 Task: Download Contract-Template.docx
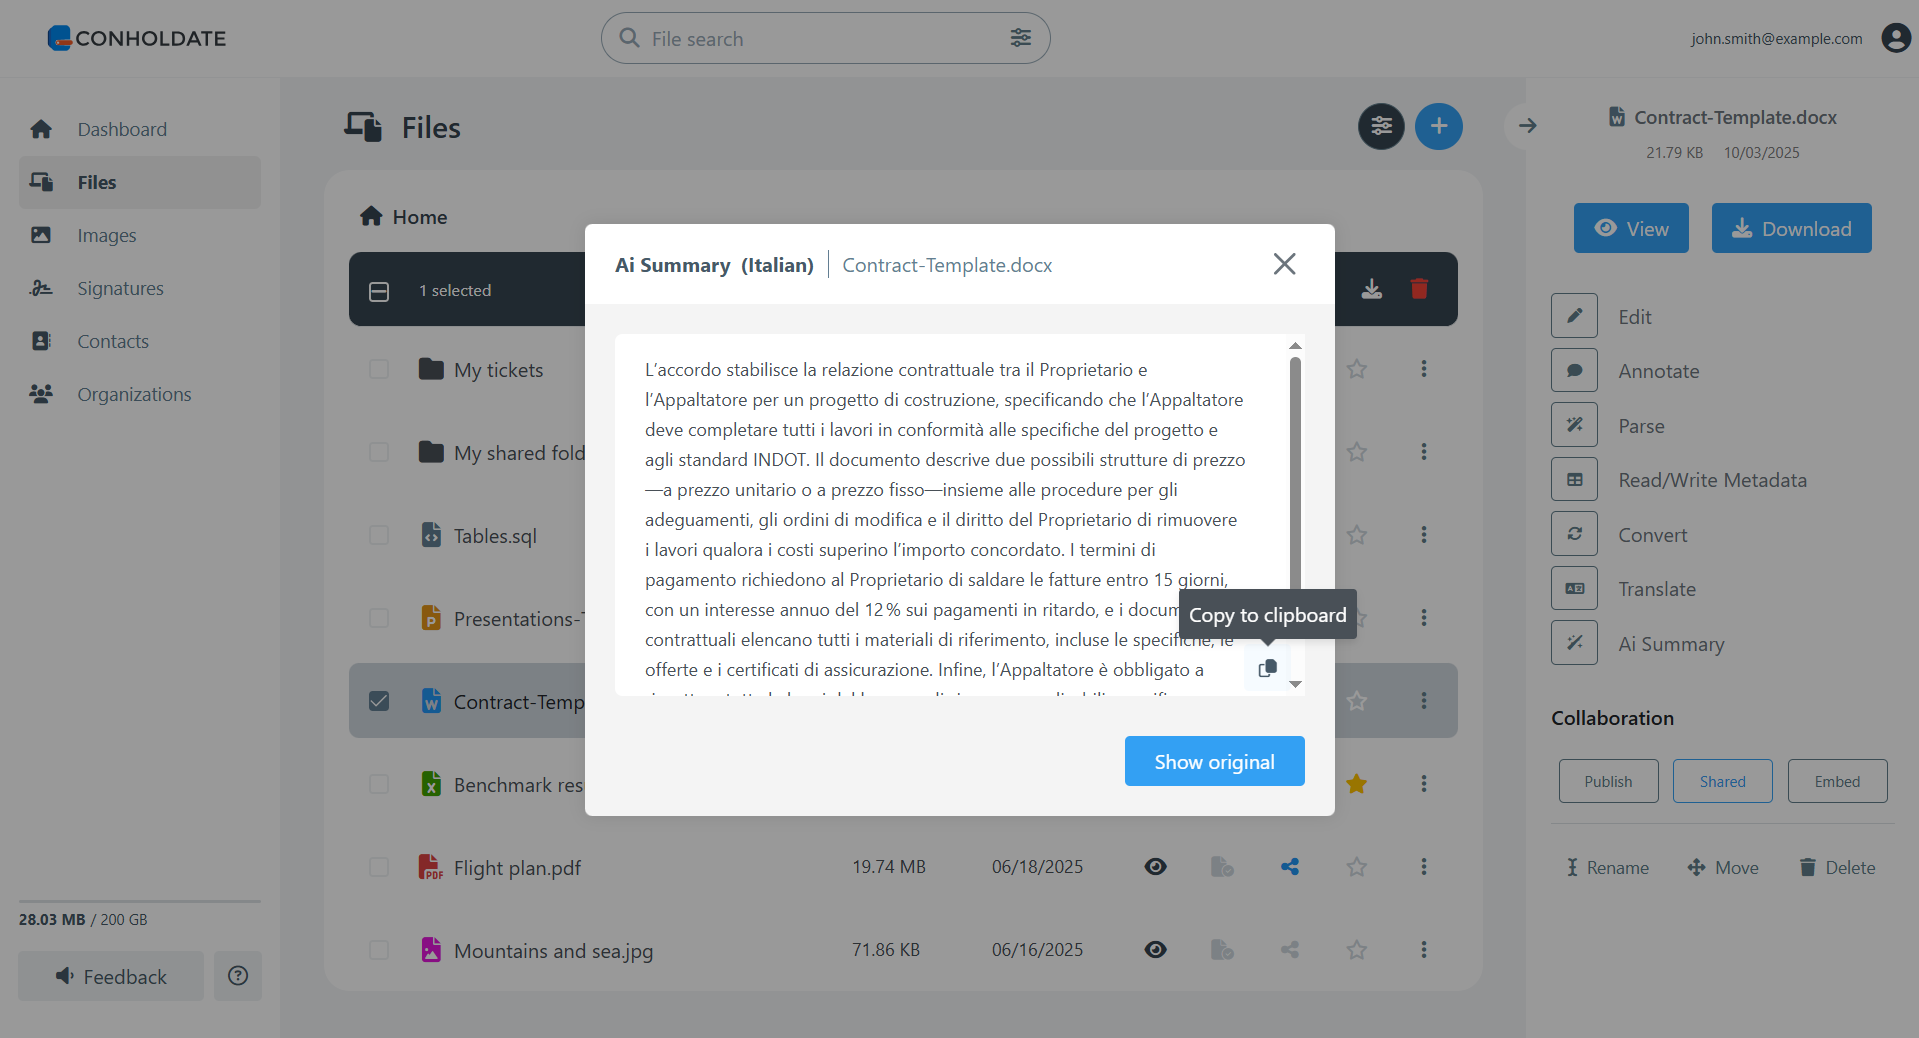click(1790, 228)
